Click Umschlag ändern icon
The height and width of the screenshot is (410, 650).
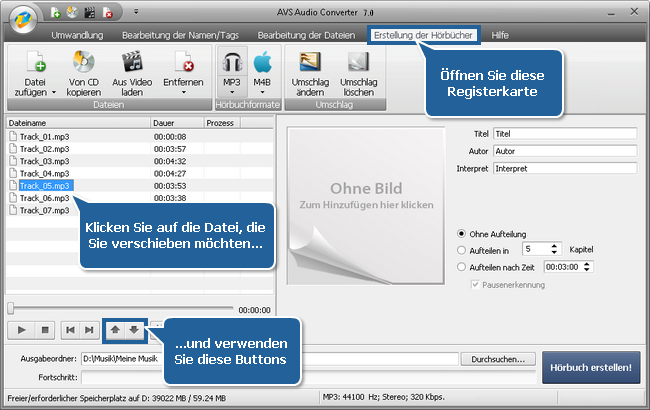pos(310,62)
